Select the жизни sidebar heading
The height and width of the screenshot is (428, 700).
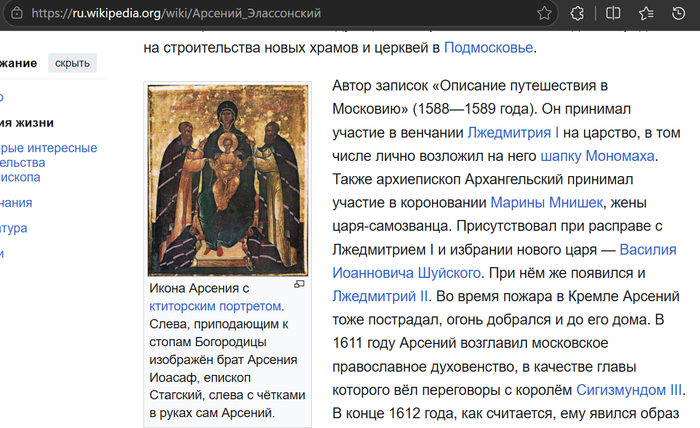click(x=27, y=123)
